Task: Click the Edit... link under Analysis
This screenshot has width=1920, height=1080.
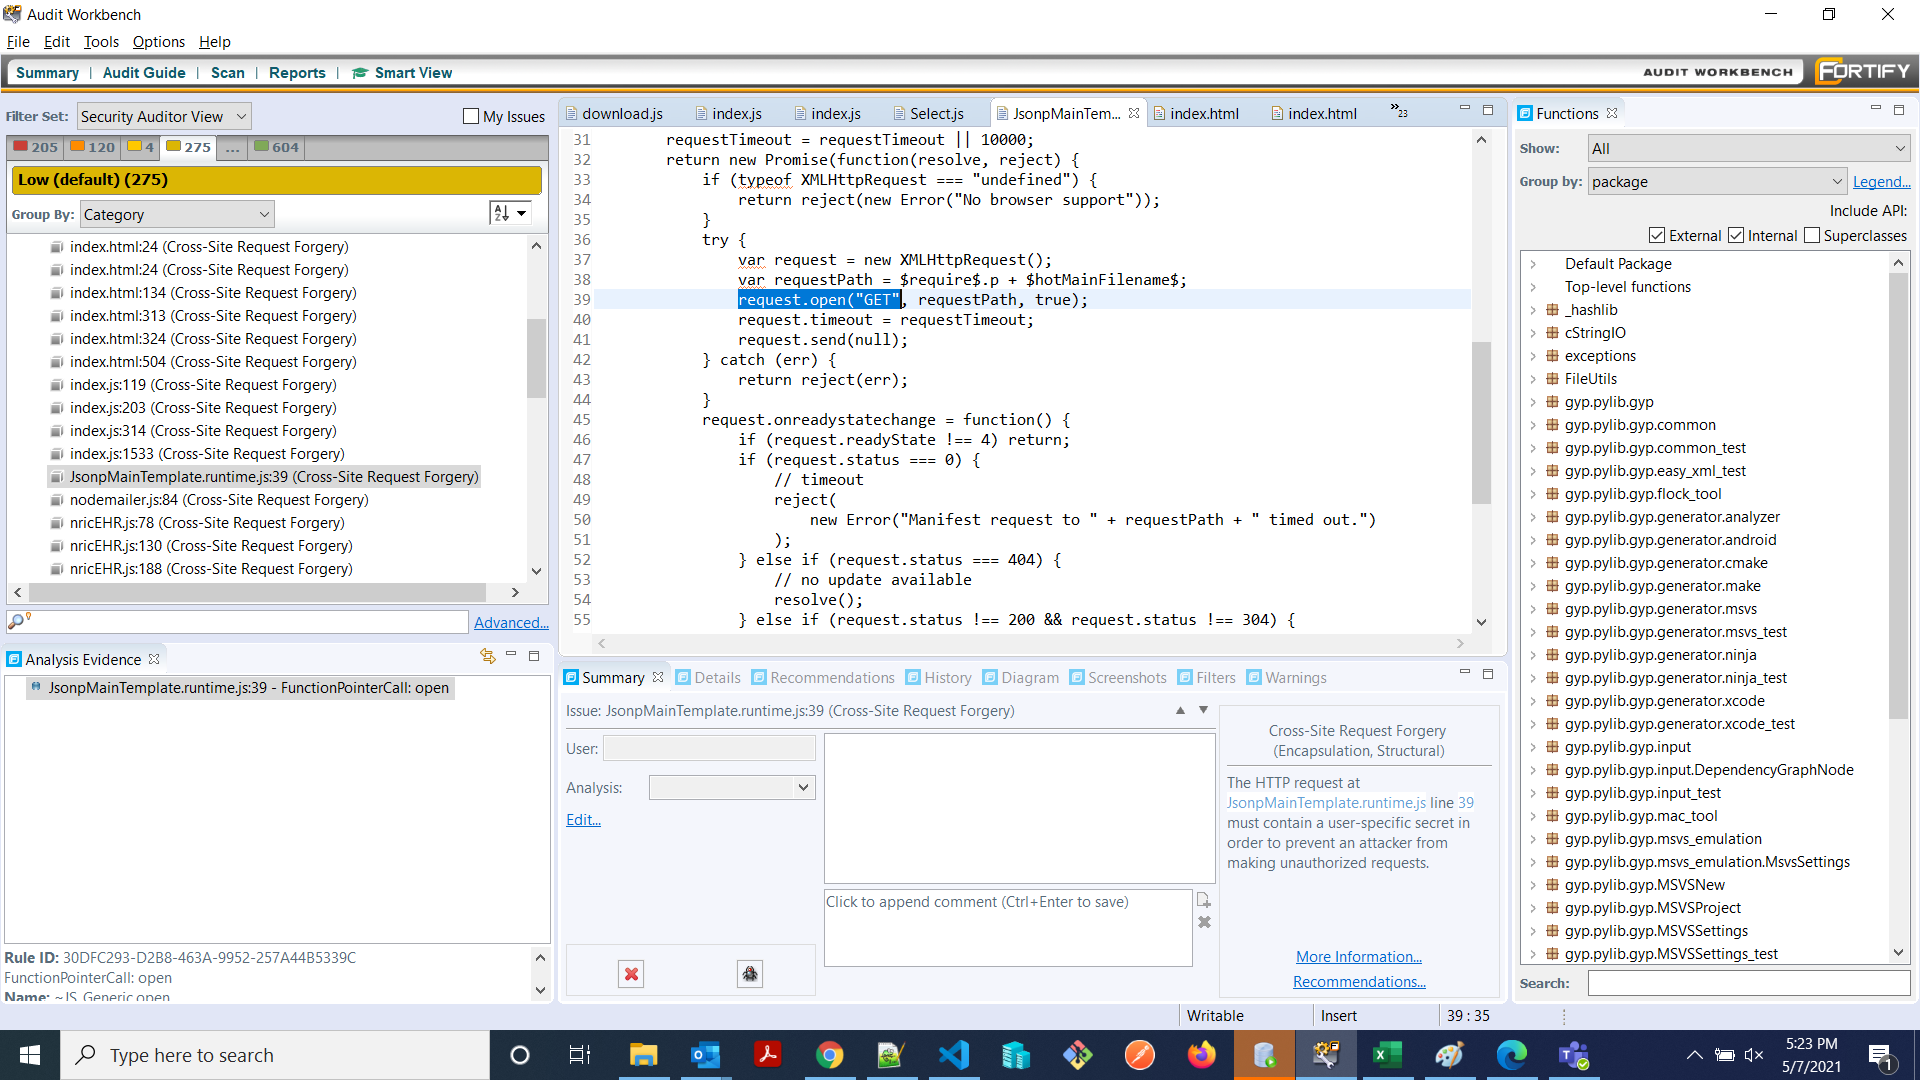Action: point(583,820)
